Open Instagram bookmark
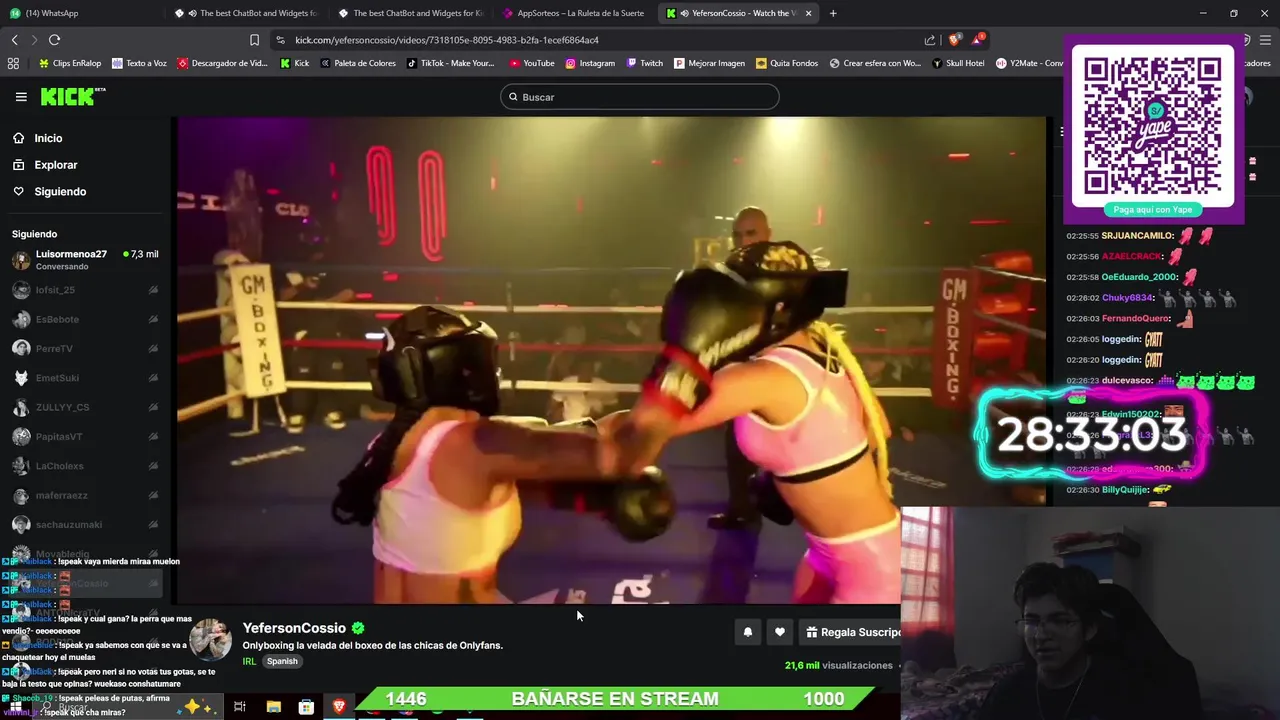 [x=590, y=63]
